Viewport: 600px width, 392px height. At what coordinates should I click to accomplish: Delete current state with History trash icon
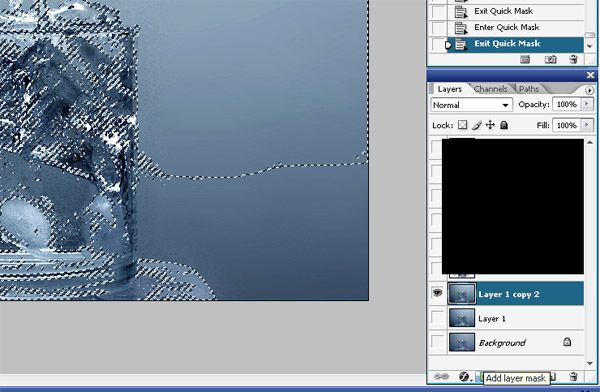(x=573, y=59)
